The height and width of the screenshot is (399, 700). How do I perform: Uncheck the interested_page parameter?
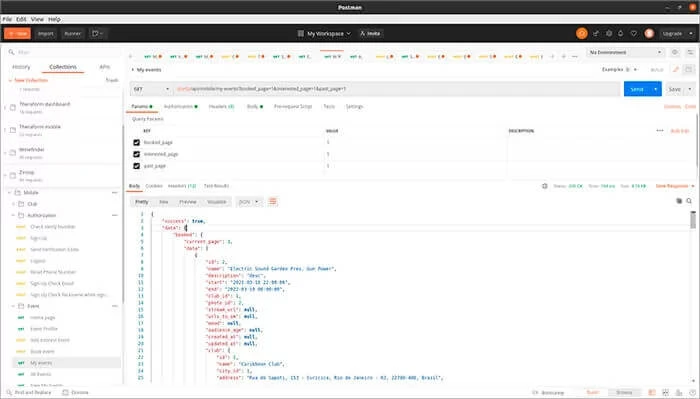coord(137,154)
